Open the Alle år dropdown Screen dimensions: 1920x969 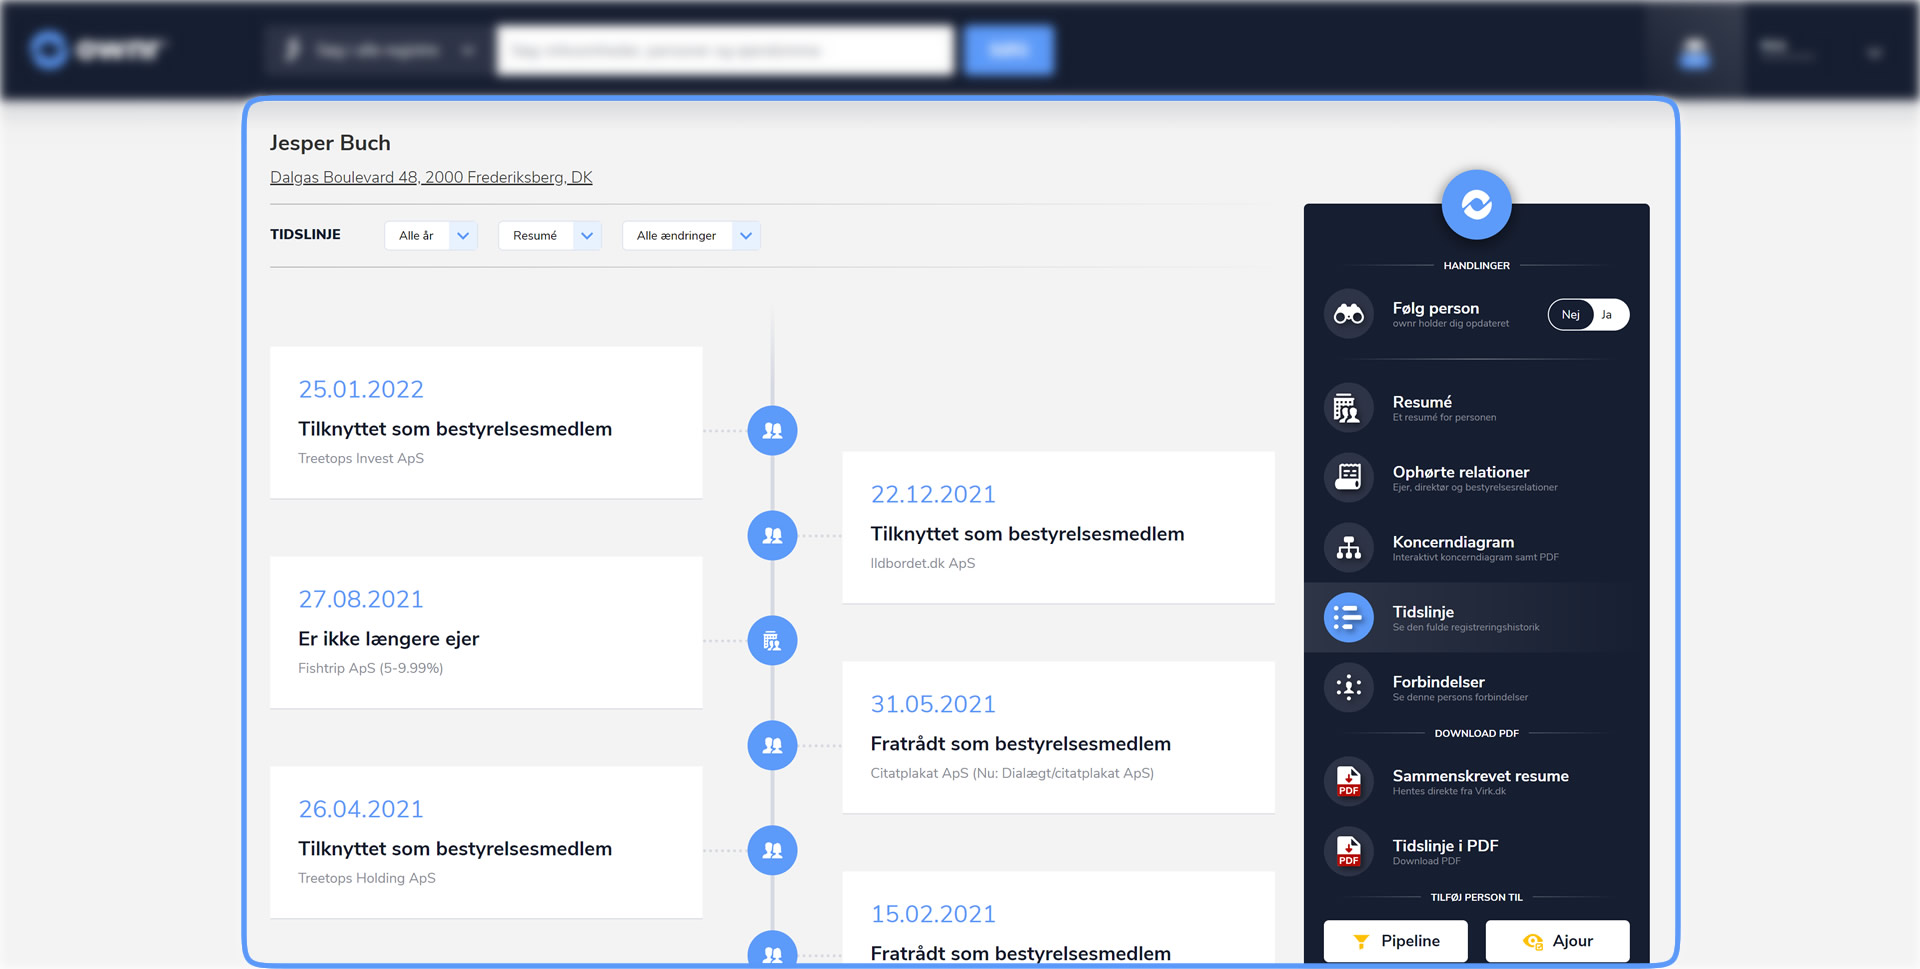[431, 236]
